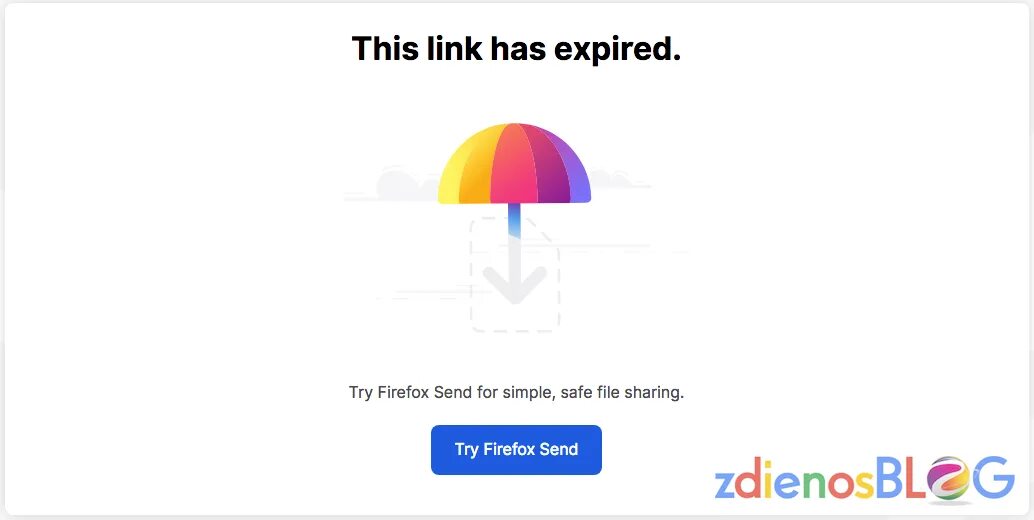Click the pink center umbrella segment
The height and width of the screenshot is (520, 1034).
[514, 163]
